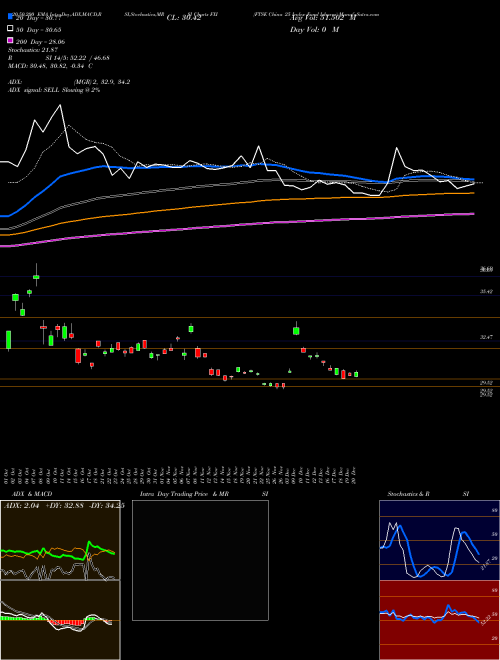Click the 32.47 price axis label
Screen dimensions: 500x660
(486, 337)
